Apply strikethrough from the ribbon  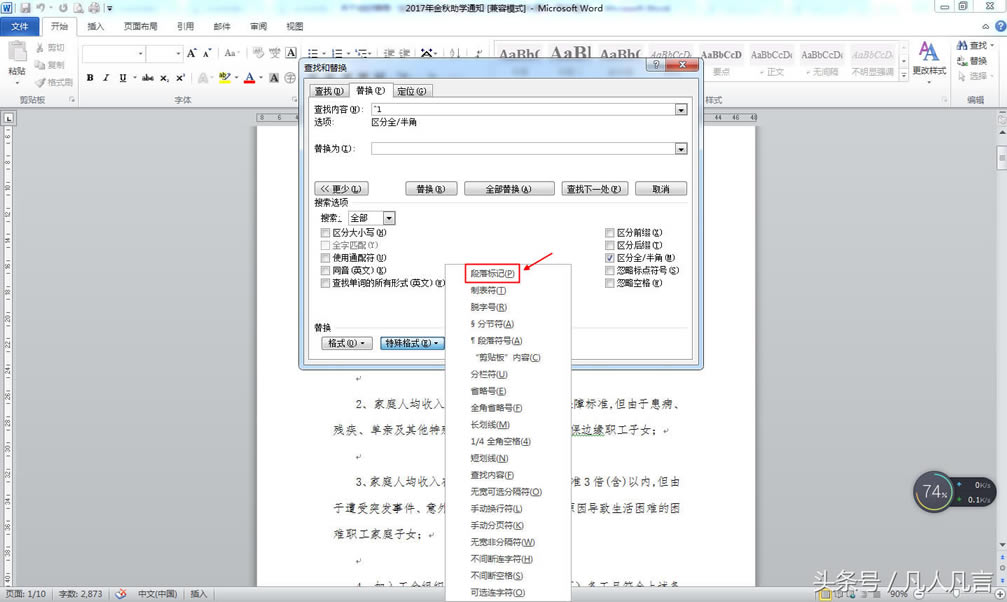click(147, 77)
